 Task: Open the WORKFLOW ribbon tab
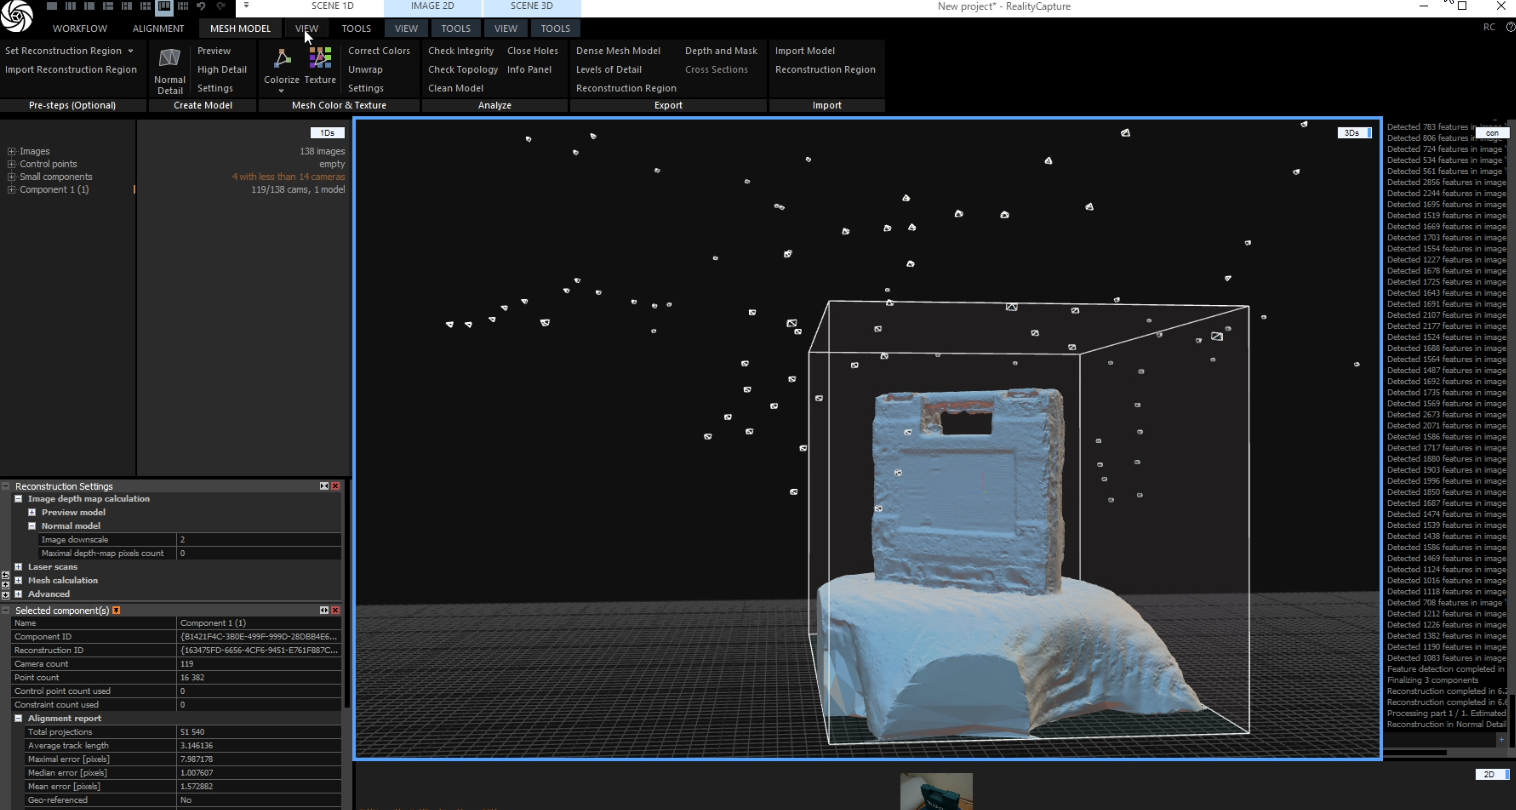pyautogui.click(x=80, y=29)
